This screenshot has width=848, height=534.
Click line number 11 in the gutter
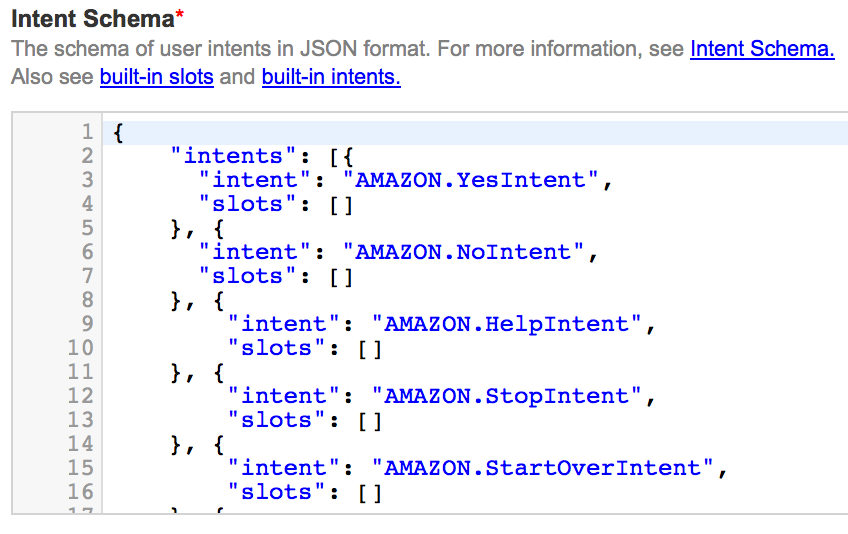[80, 372]
